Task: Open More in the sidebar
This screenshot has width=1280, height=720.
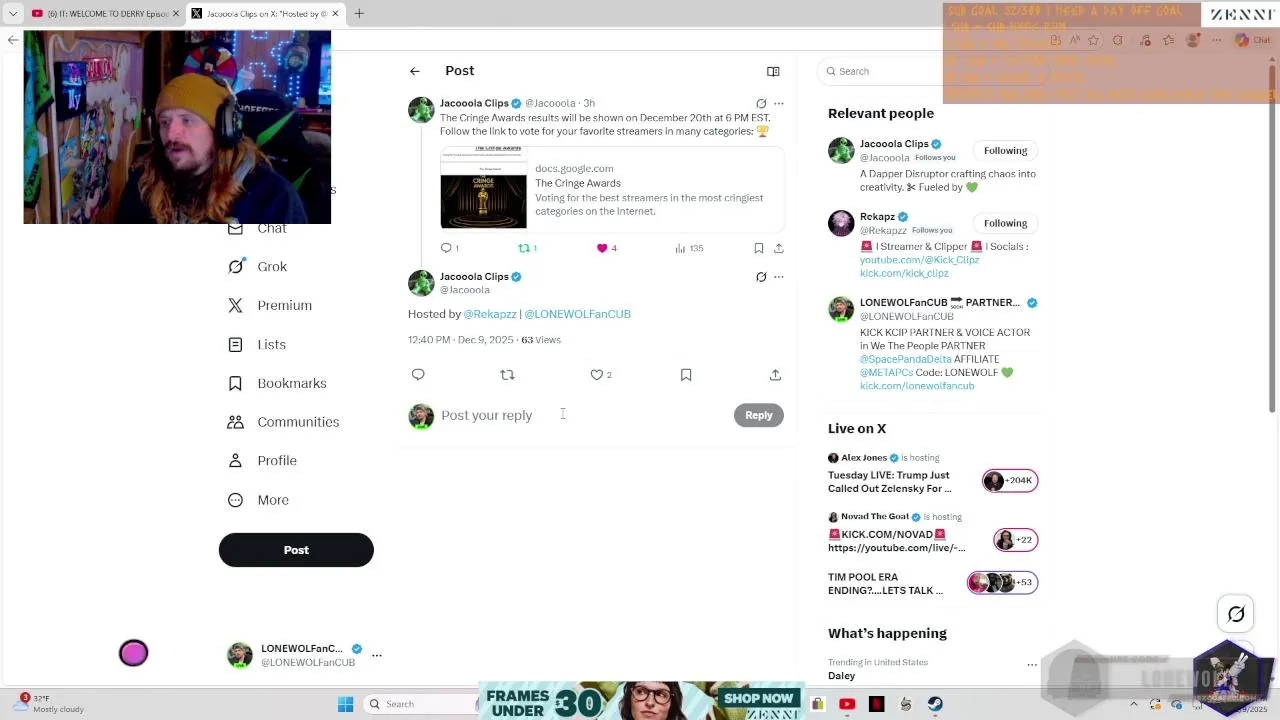Action: pos(258,500)
